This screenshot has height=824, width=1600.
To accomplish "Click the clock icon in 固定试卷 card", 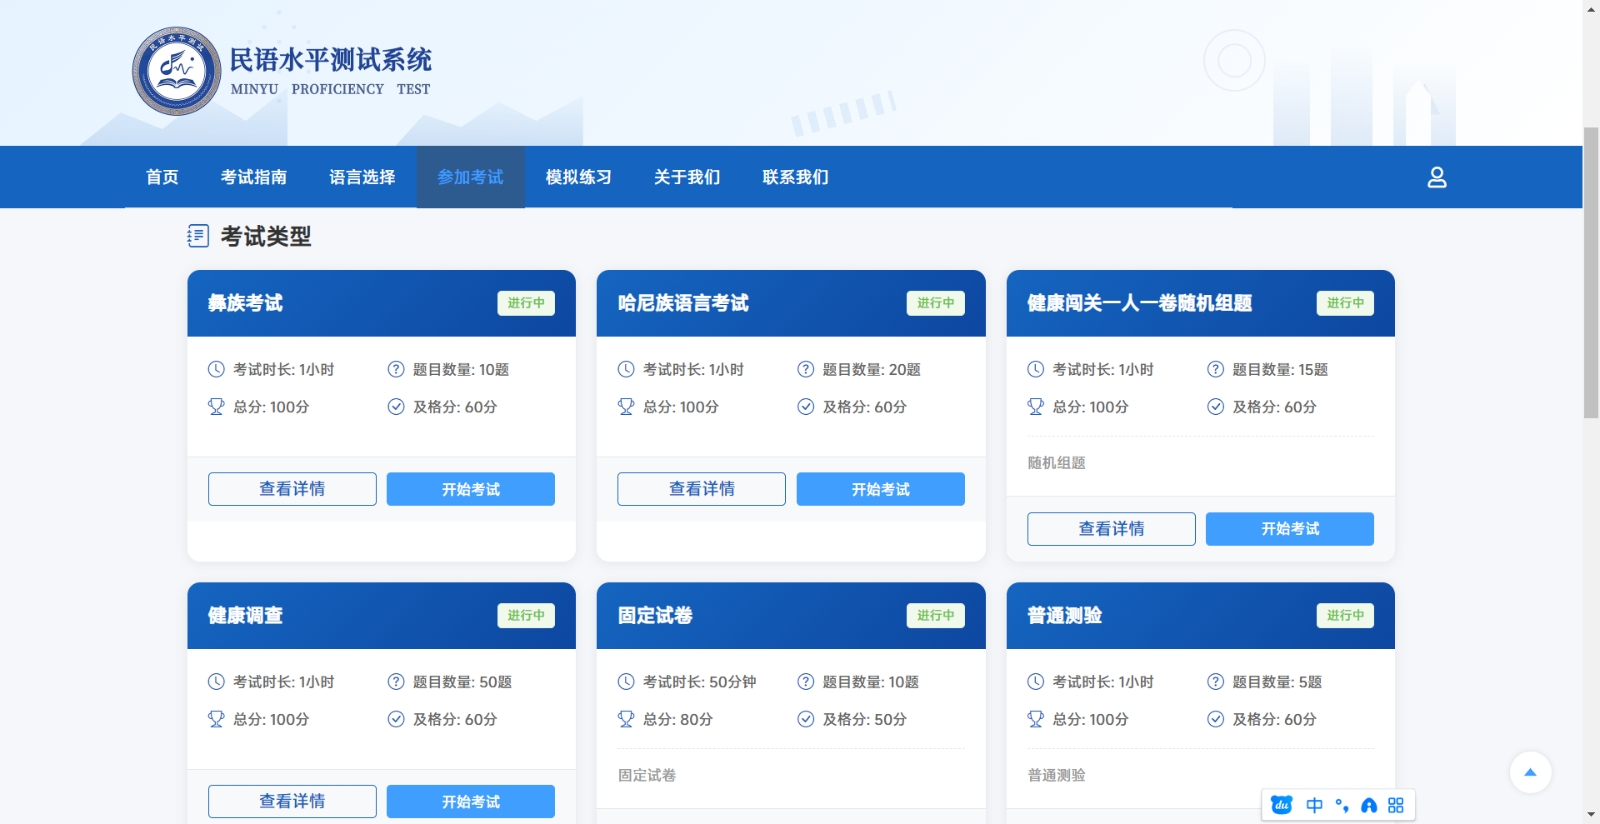I will 626,682.
